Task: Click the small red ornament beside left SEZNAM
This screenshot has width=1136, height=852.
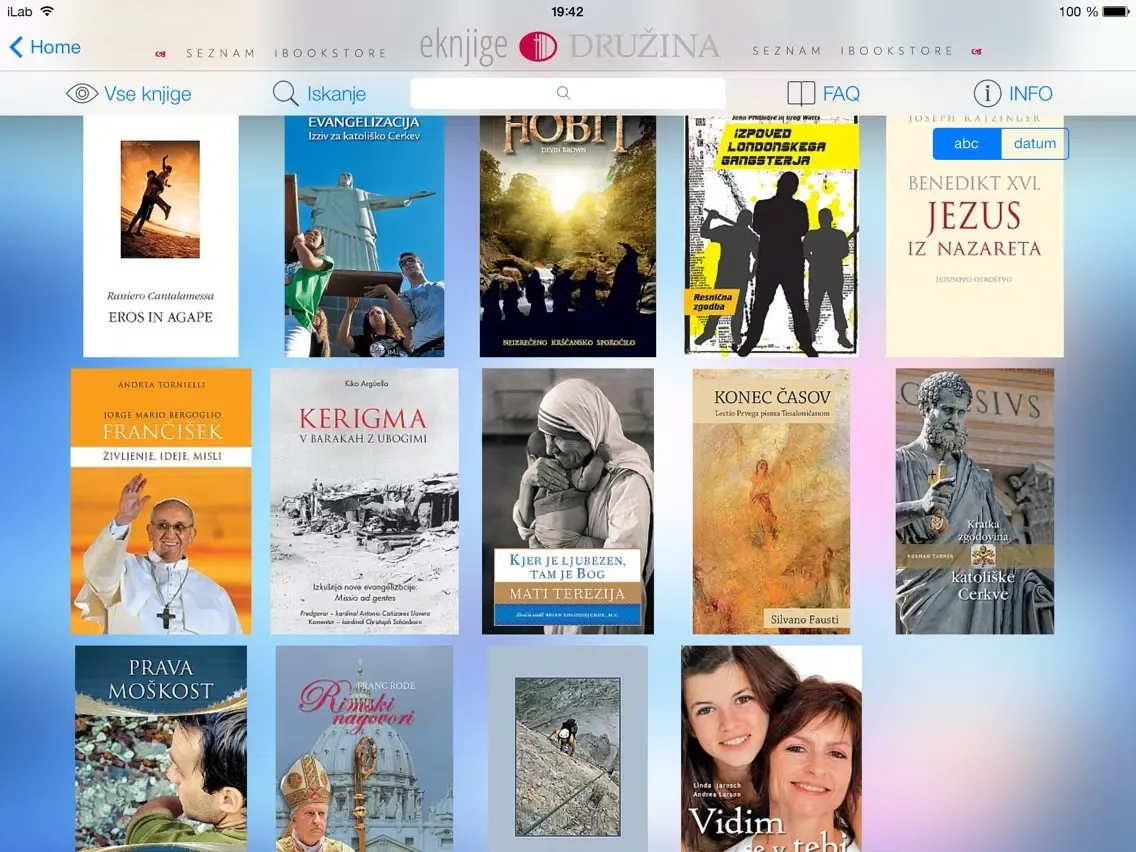Action: [161, 54]
